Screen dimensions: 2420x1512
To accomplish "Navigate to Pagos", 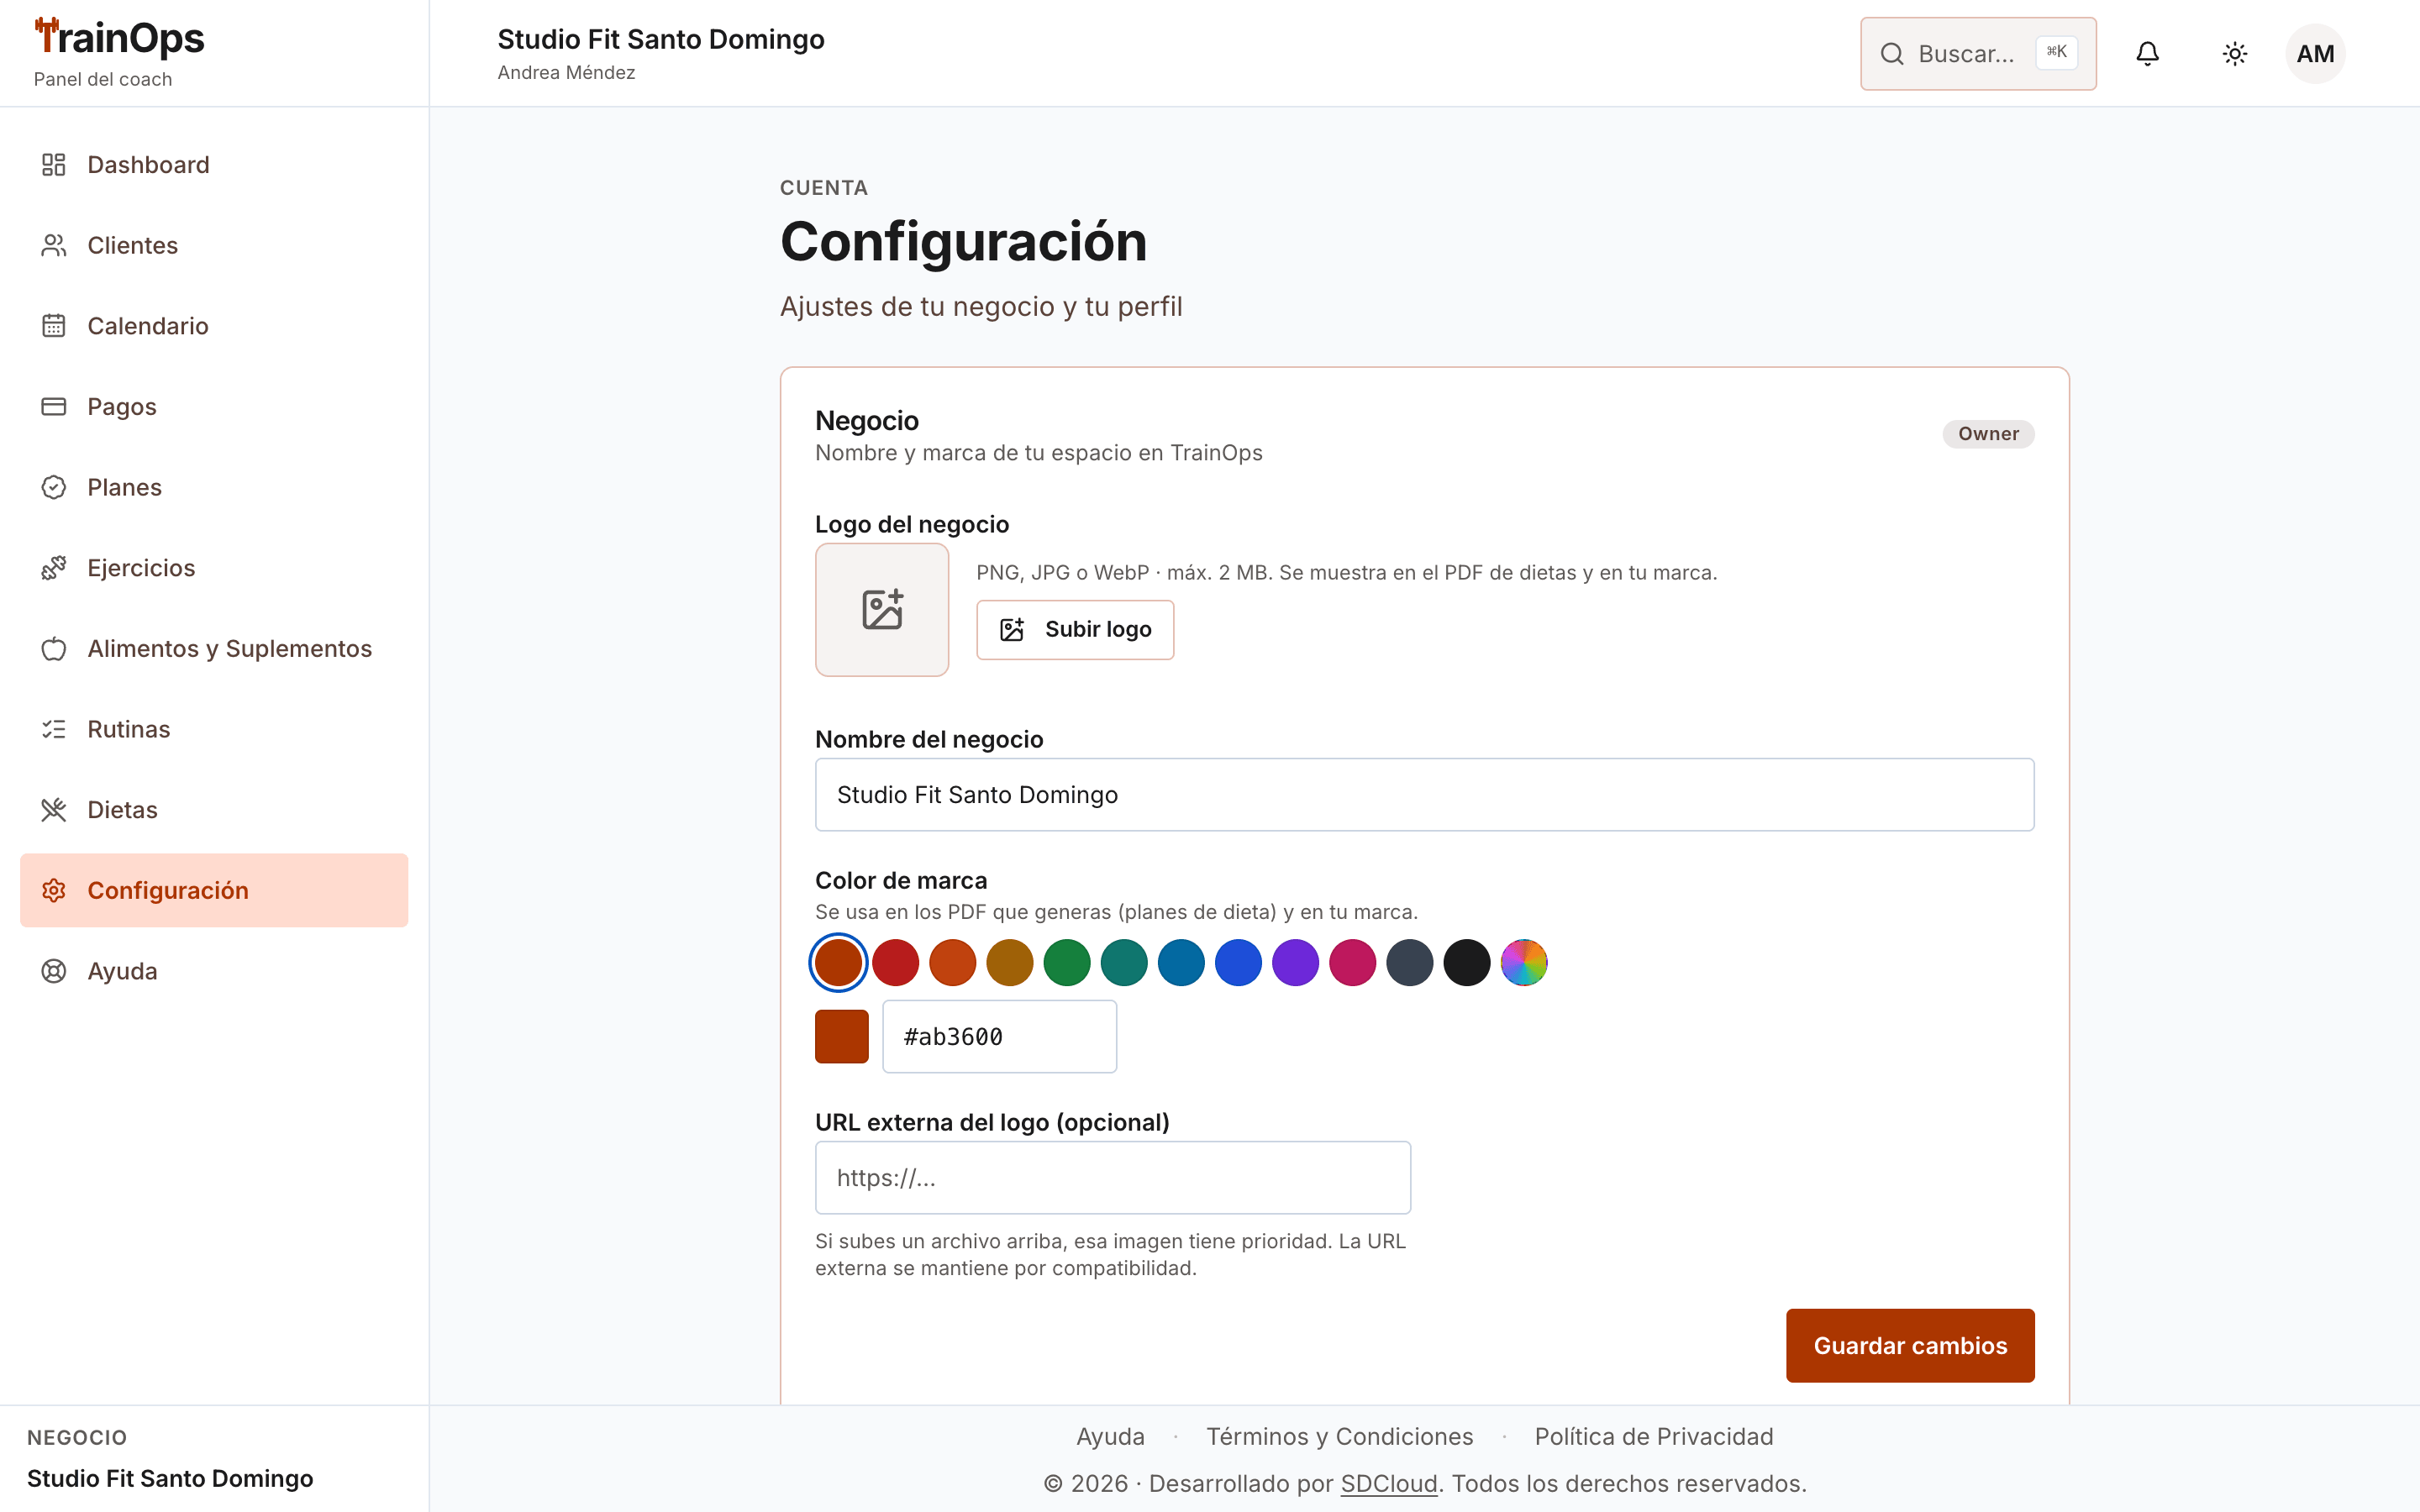I will (214, 406).
